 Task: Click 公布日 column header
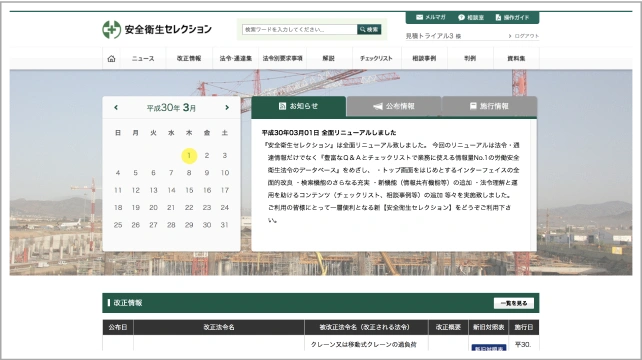[118, 327]
